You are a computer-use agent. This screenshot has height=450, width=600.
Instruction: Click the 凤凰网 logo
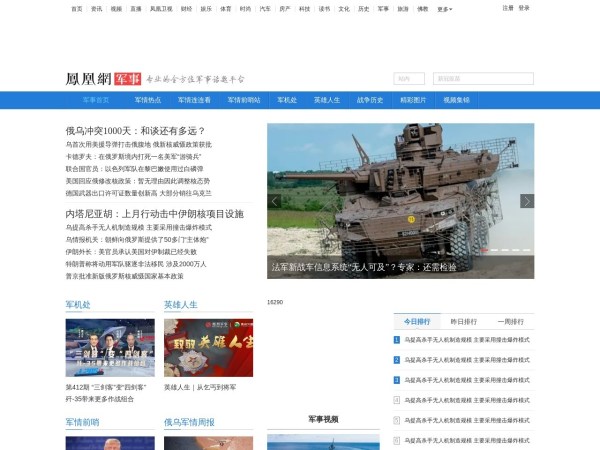(x=88, y=77)
